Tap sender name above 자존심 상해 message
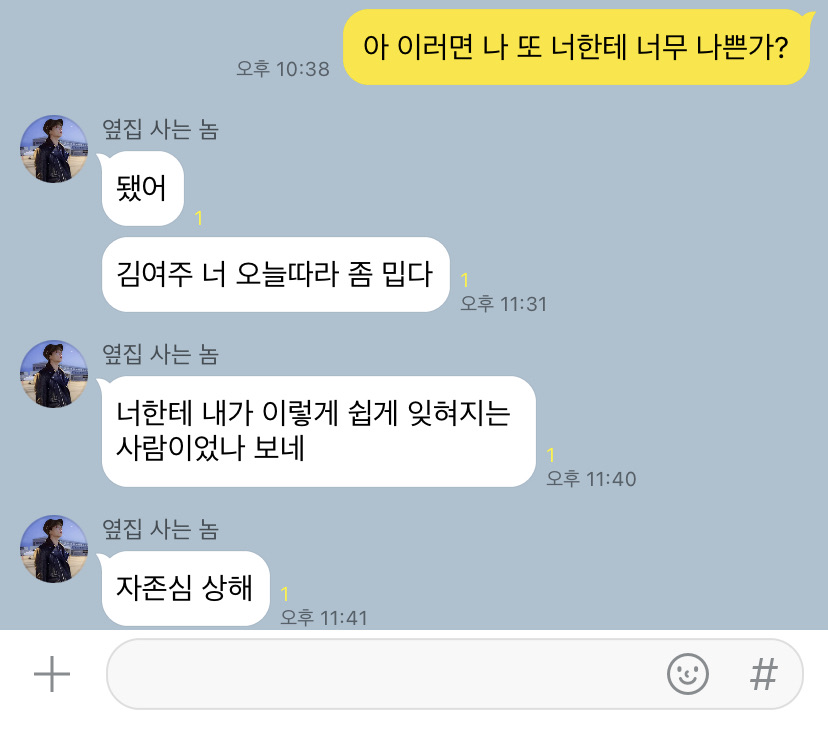 coord(160,530)
